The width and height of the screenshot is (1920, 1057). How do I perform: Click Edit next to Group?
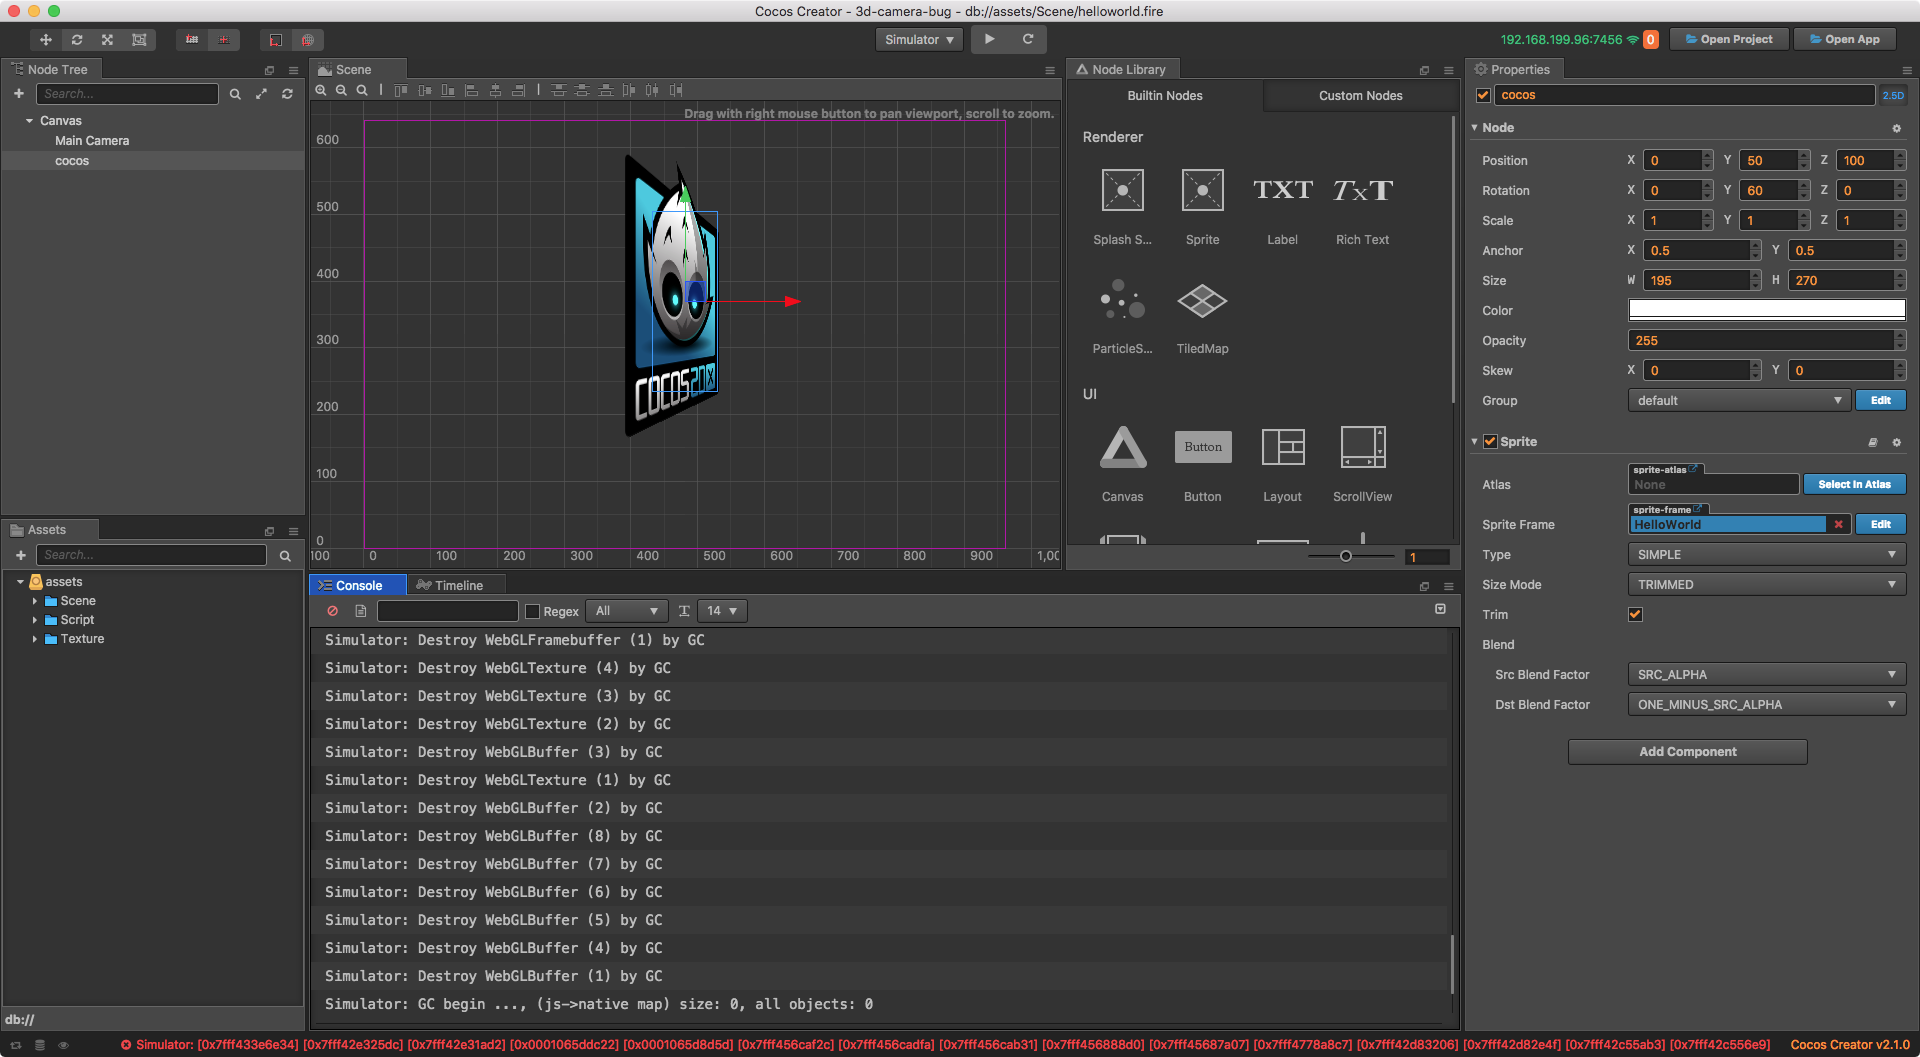tap(1881, 400)
